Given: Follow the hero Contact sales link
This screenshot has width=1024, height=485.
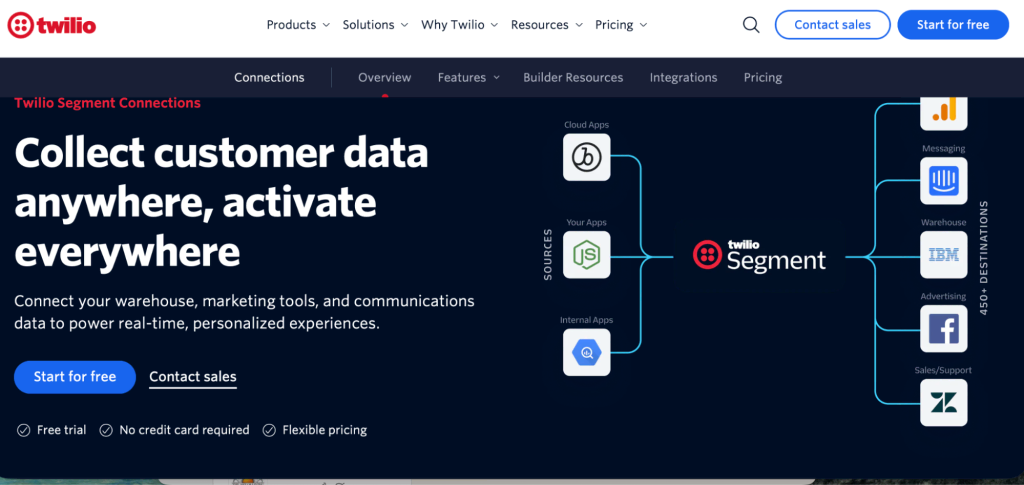Looking at the screenshot, I should coord(193,377).
